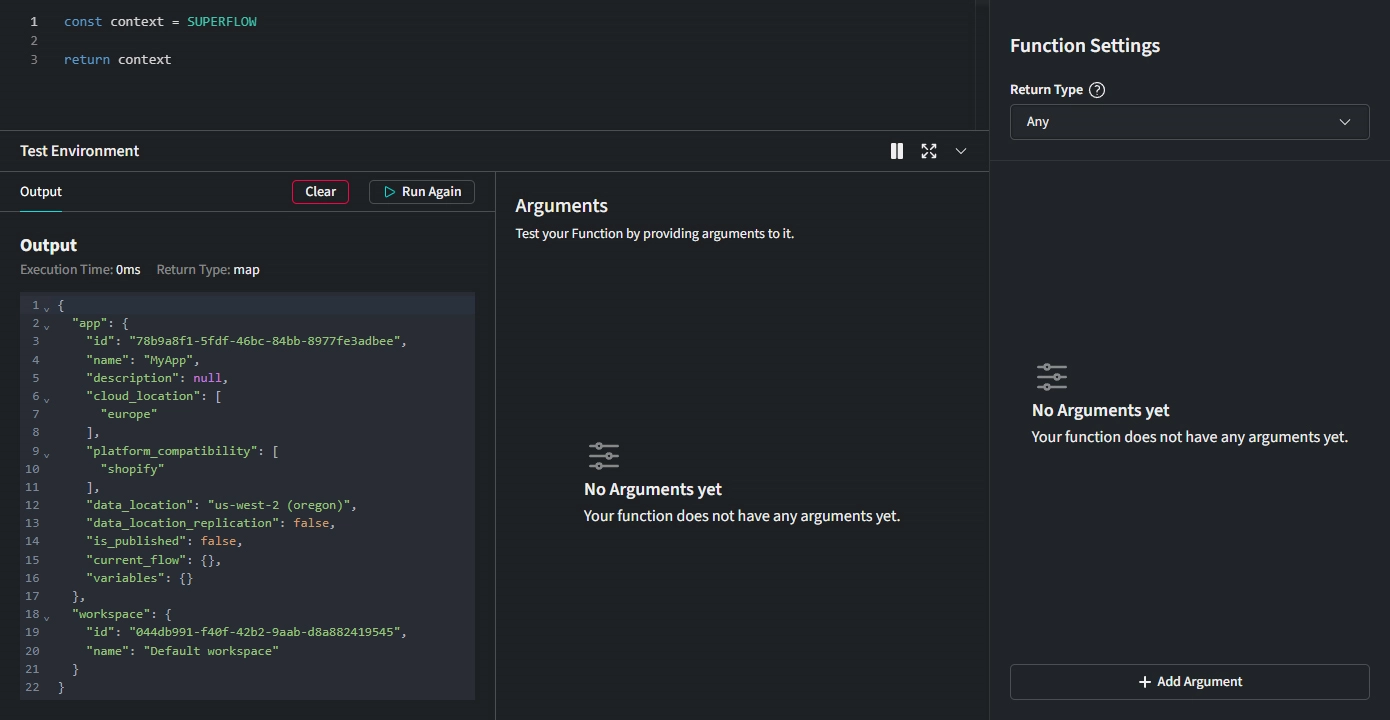This screenshot has width=1390, height=720.
Task: Collapse the "cloud_location" array fold arrow
Action: [x=46, y=399]
